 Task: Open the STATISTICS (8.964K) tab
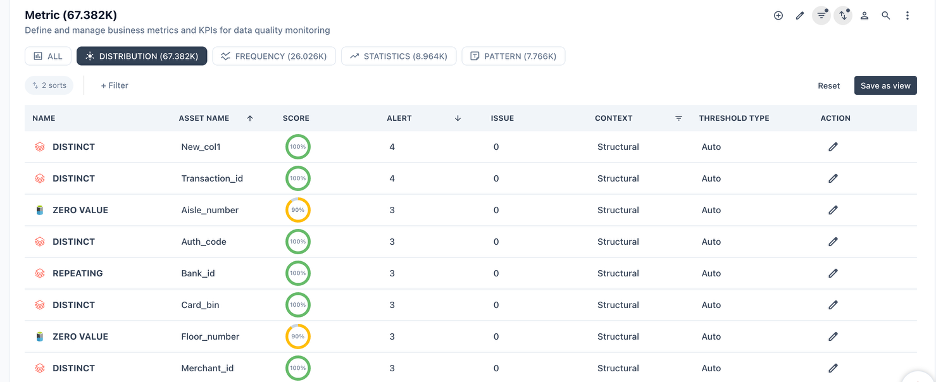click(399, 56)
